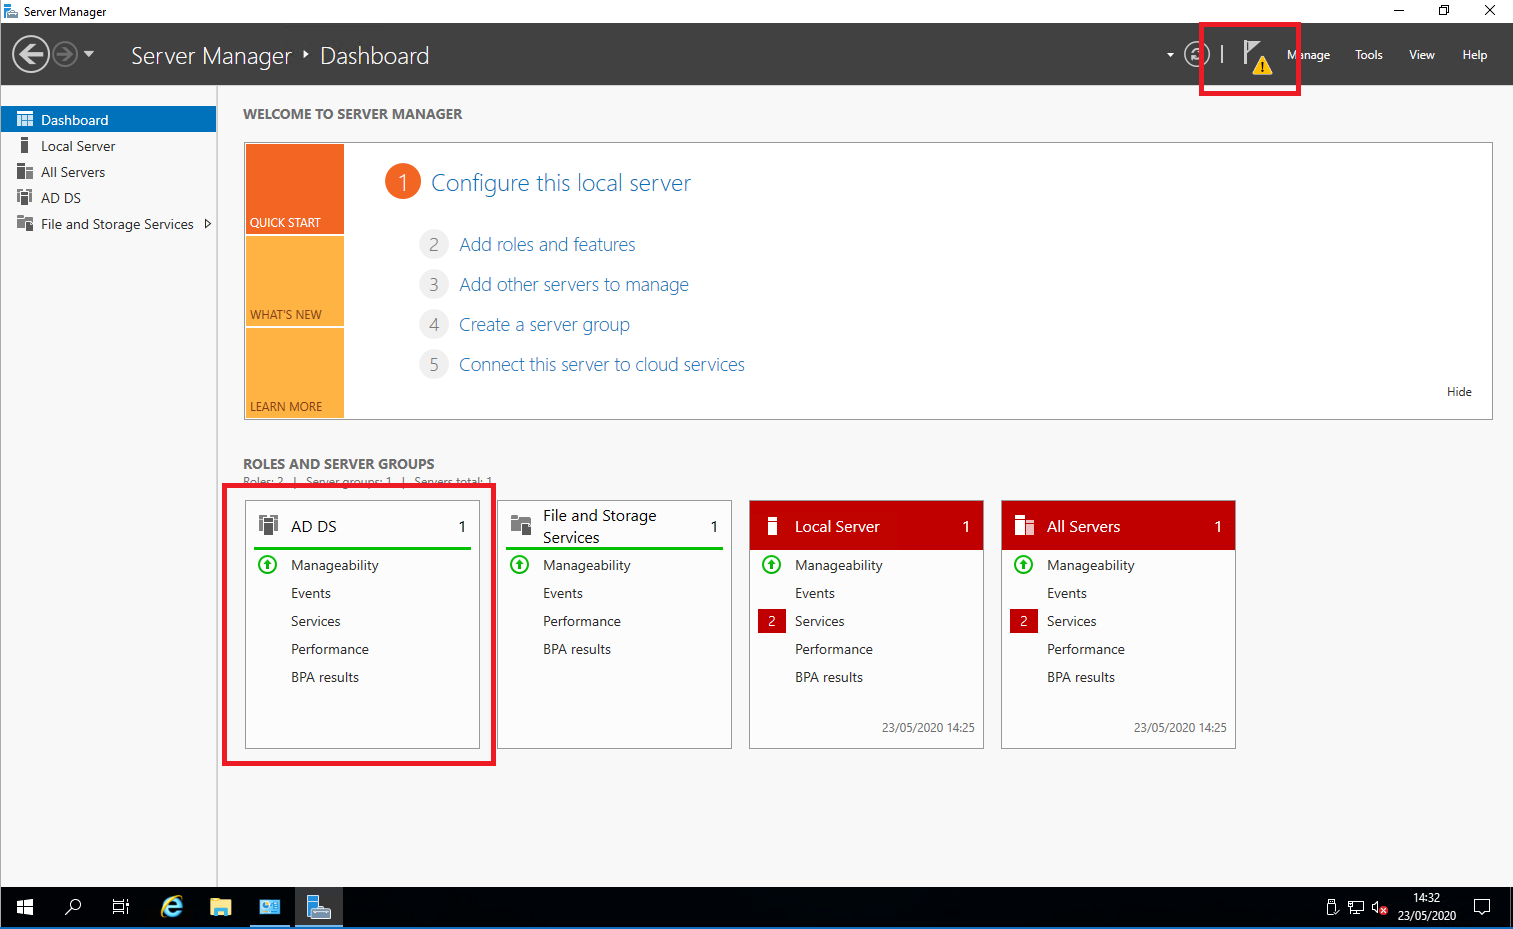The image size is (1513, 929).
Task: Open the notifications flag with warning
Action: 1256,56
